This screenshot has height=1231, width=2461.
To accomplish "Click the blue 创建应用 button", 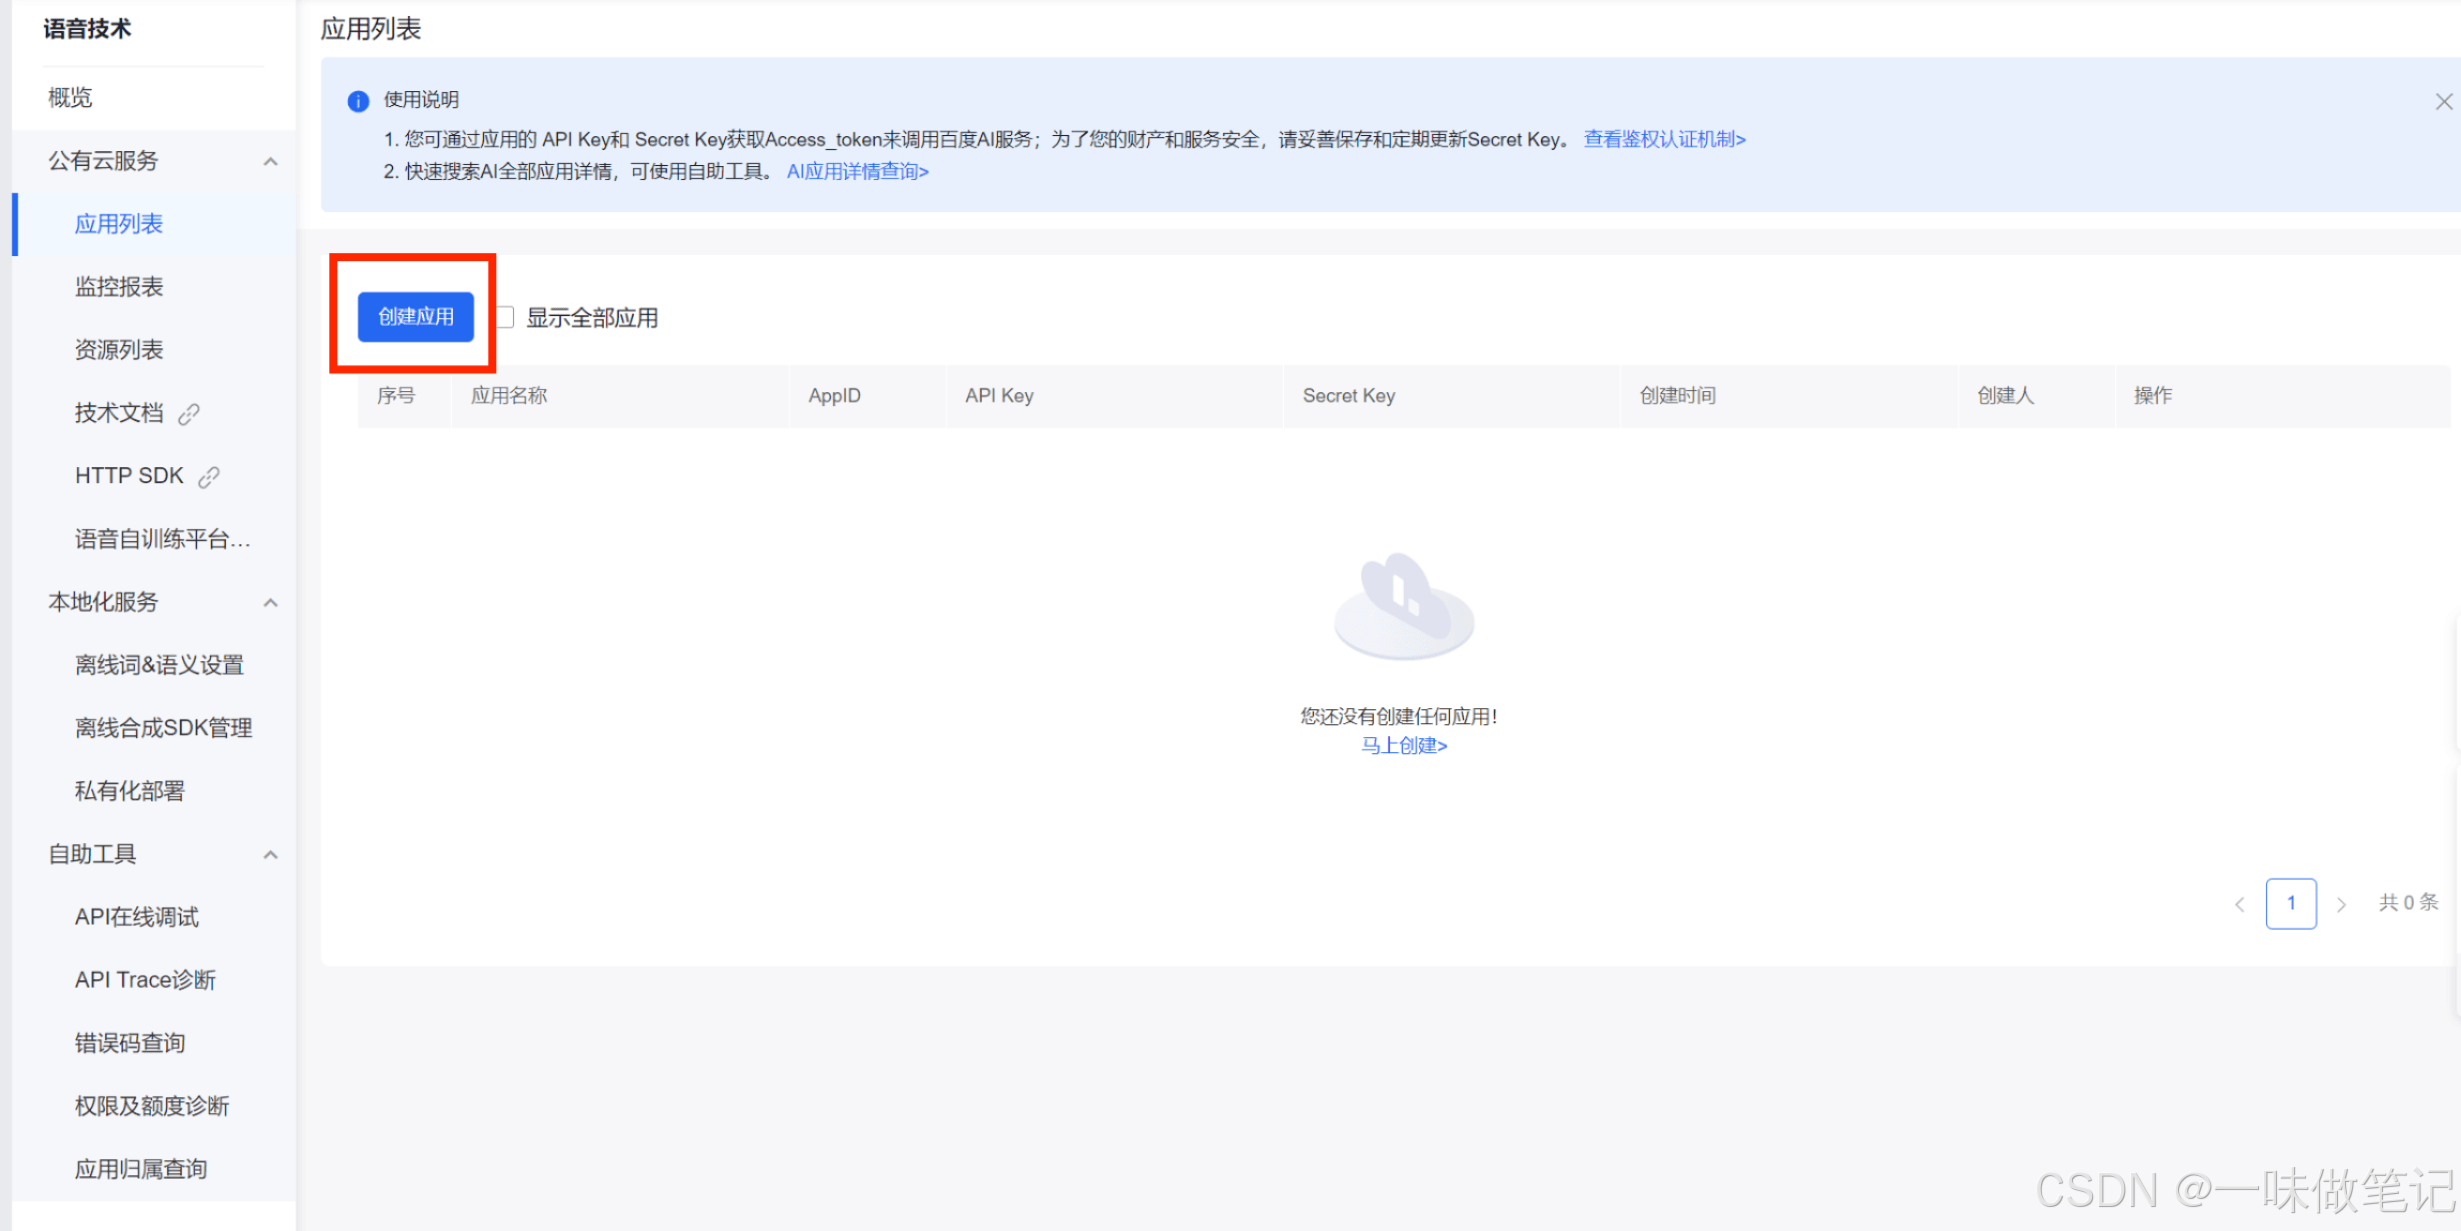I will pyautogui.click(x=416, y=317).
